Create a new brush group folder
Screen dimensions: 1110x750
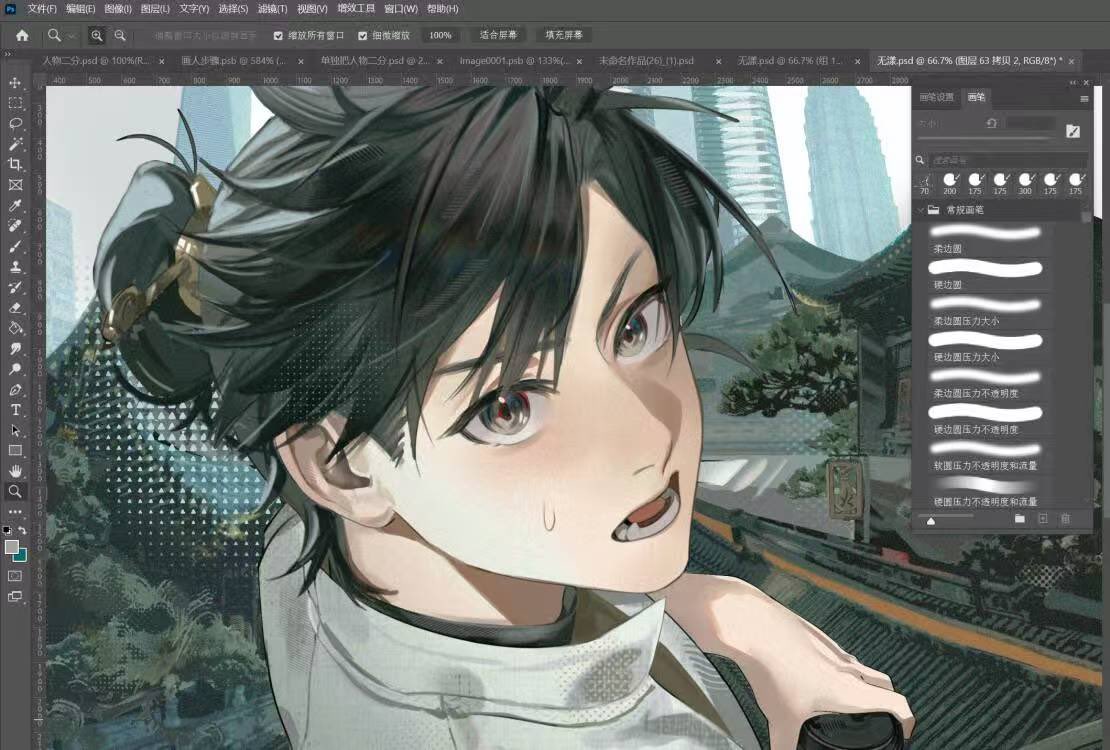click(1019, 519)
